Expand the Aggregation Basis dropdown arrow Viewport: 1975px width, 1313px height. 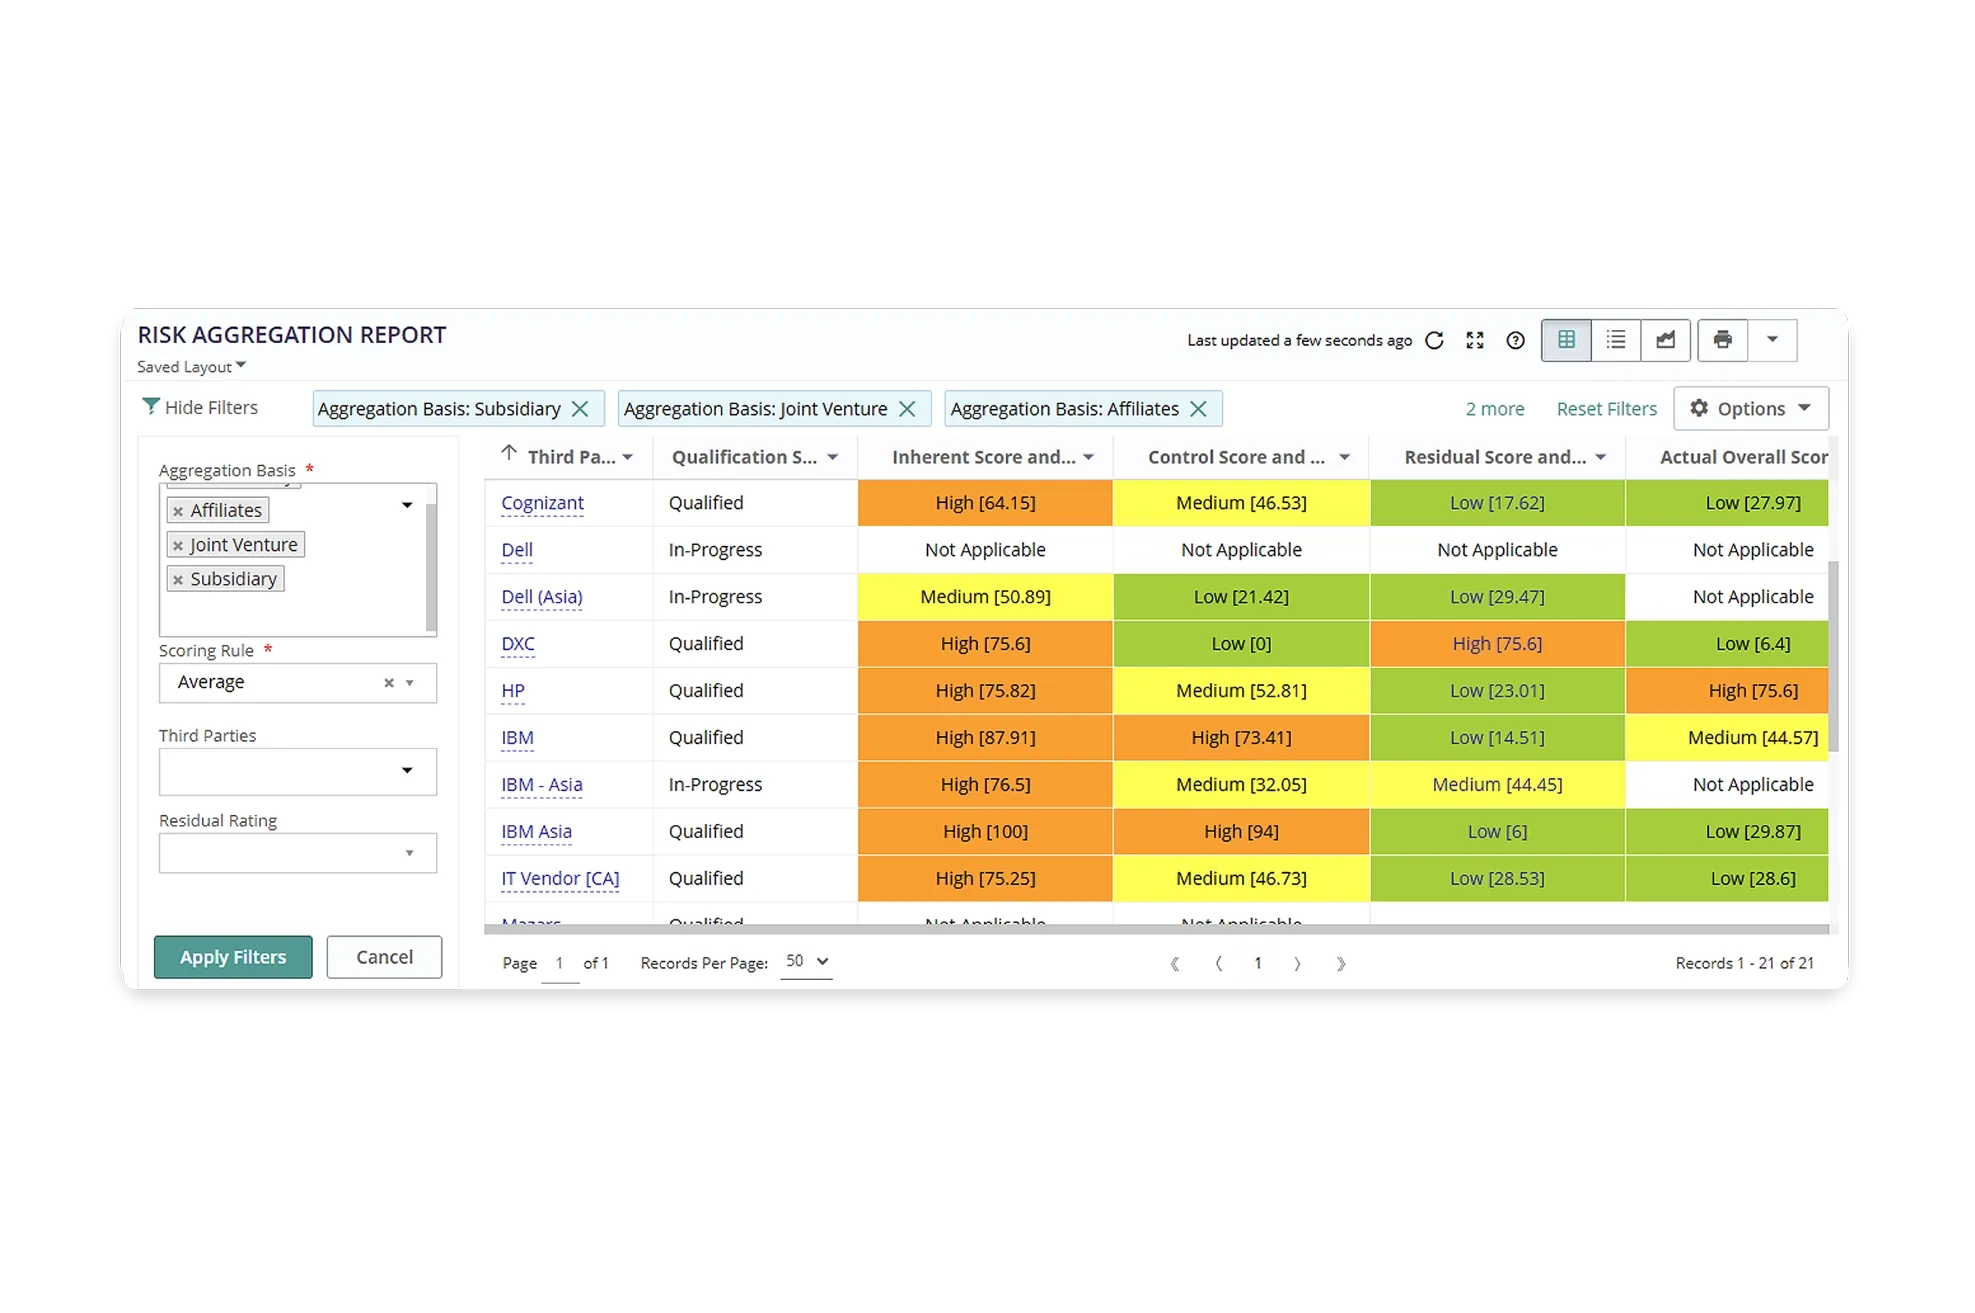point(407,505)
